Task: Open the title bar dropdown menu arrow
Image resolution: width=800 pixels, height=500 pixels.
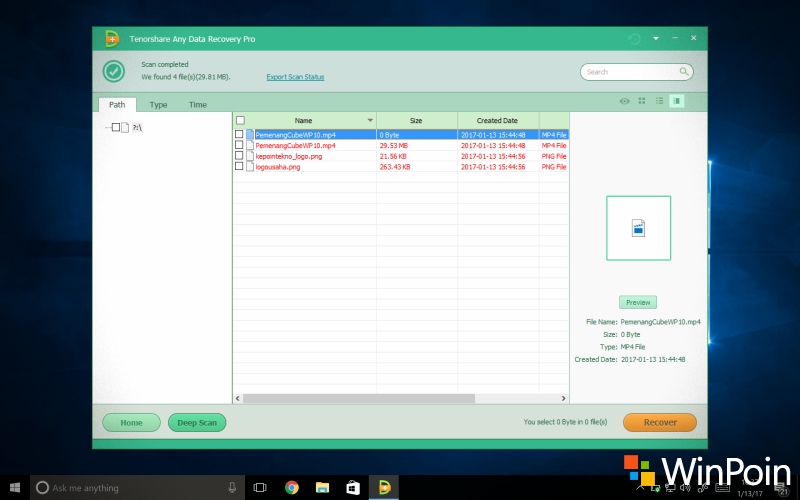Action: [x=656, y=38]
